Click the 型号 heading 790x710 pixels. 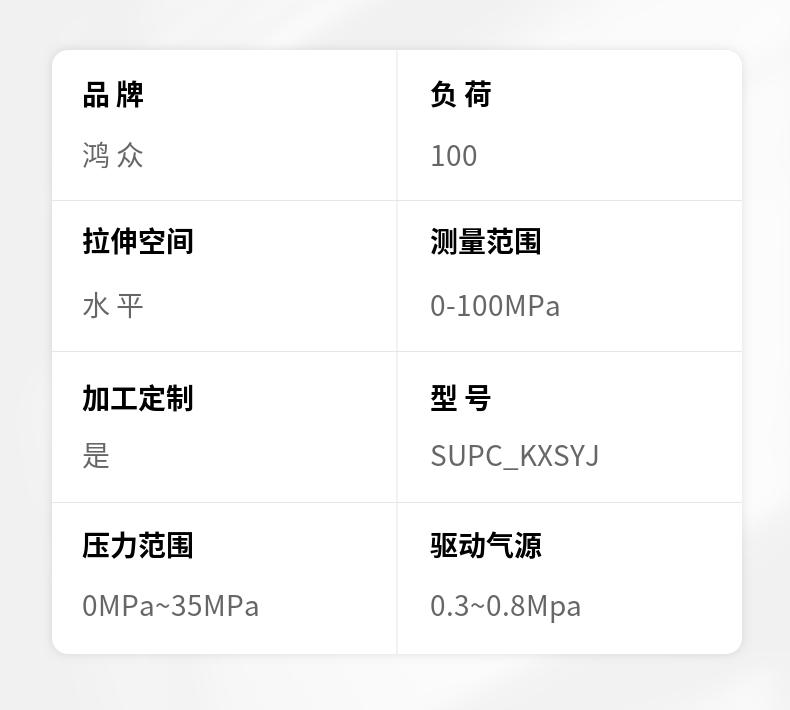point(460,398)
